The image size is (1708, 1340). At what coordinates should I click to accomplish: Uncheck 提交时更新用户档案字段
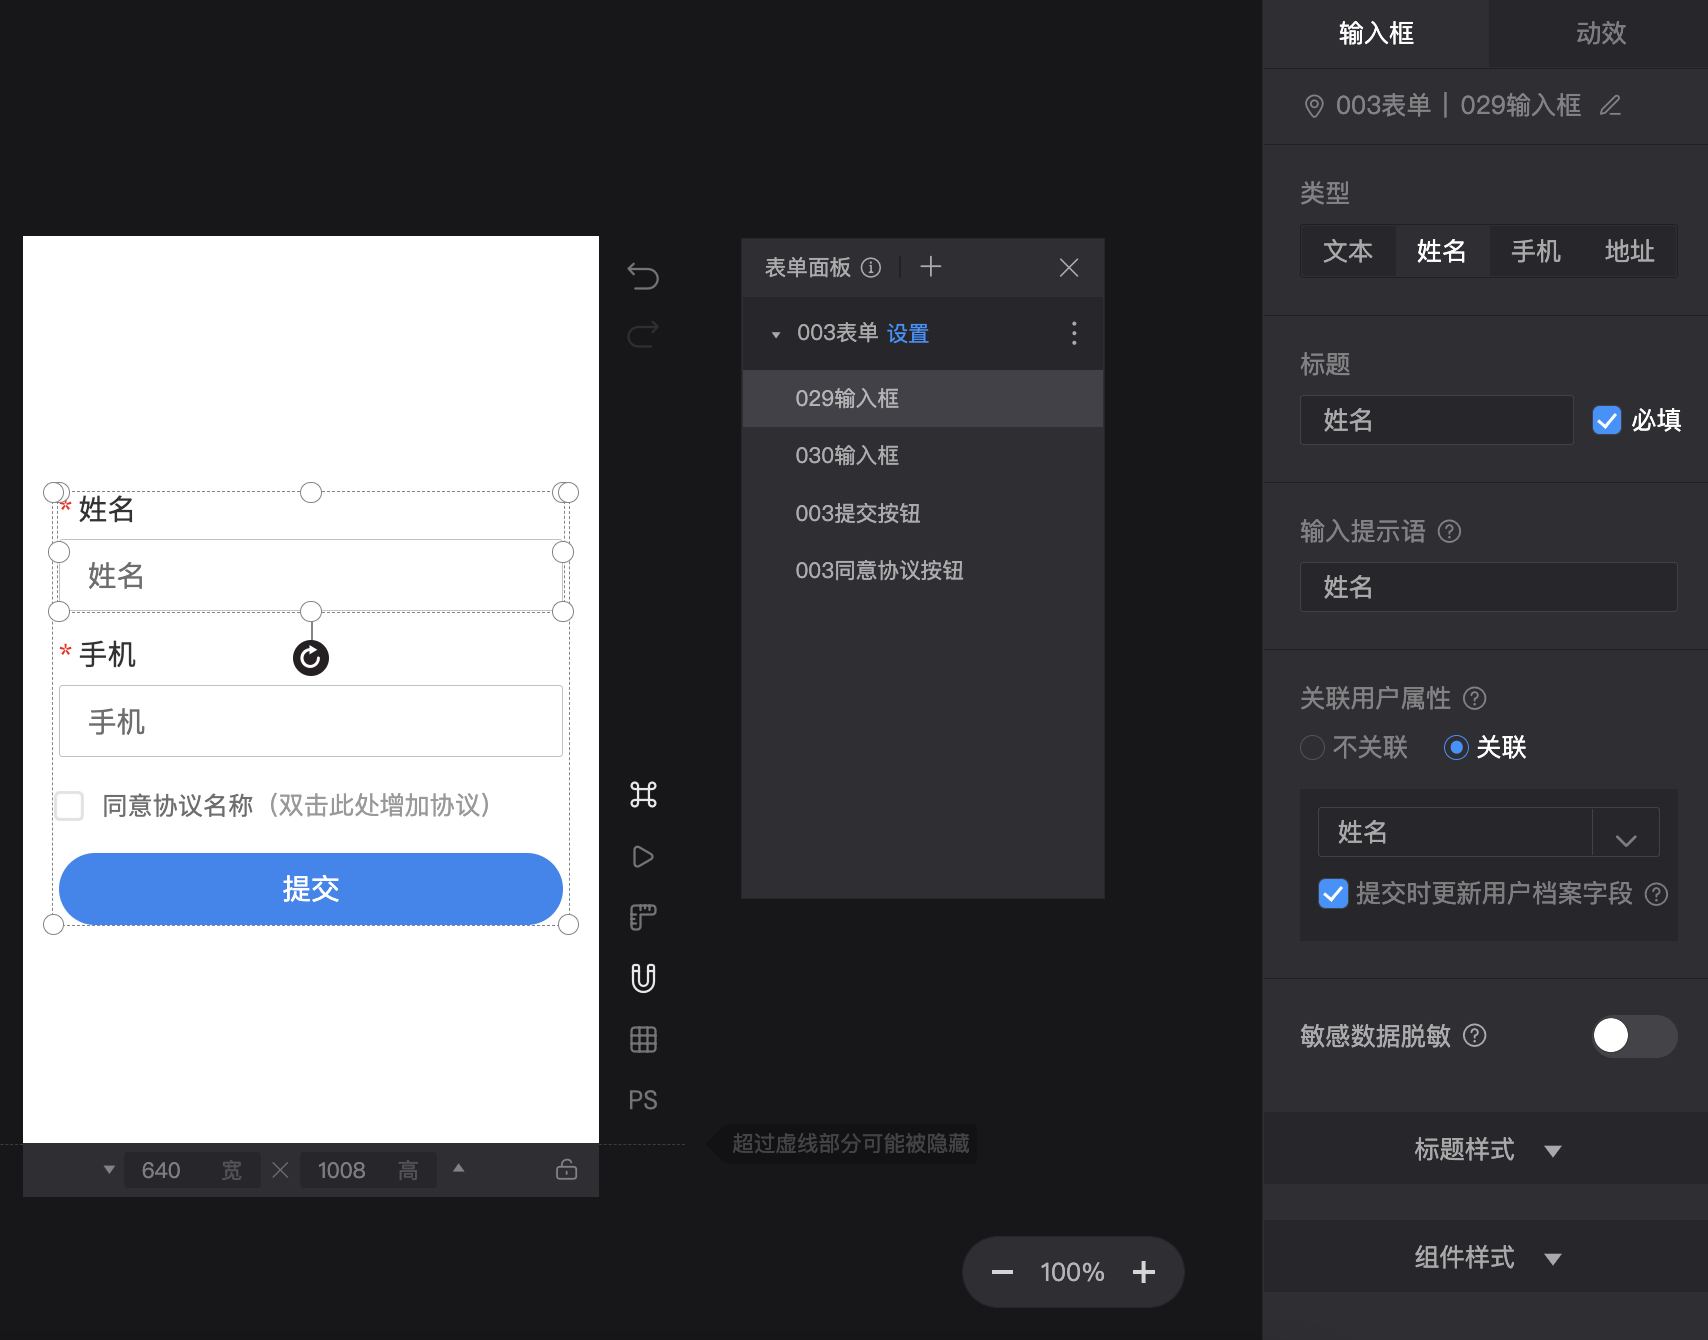pyautogui.click(x=1333, y=893)
